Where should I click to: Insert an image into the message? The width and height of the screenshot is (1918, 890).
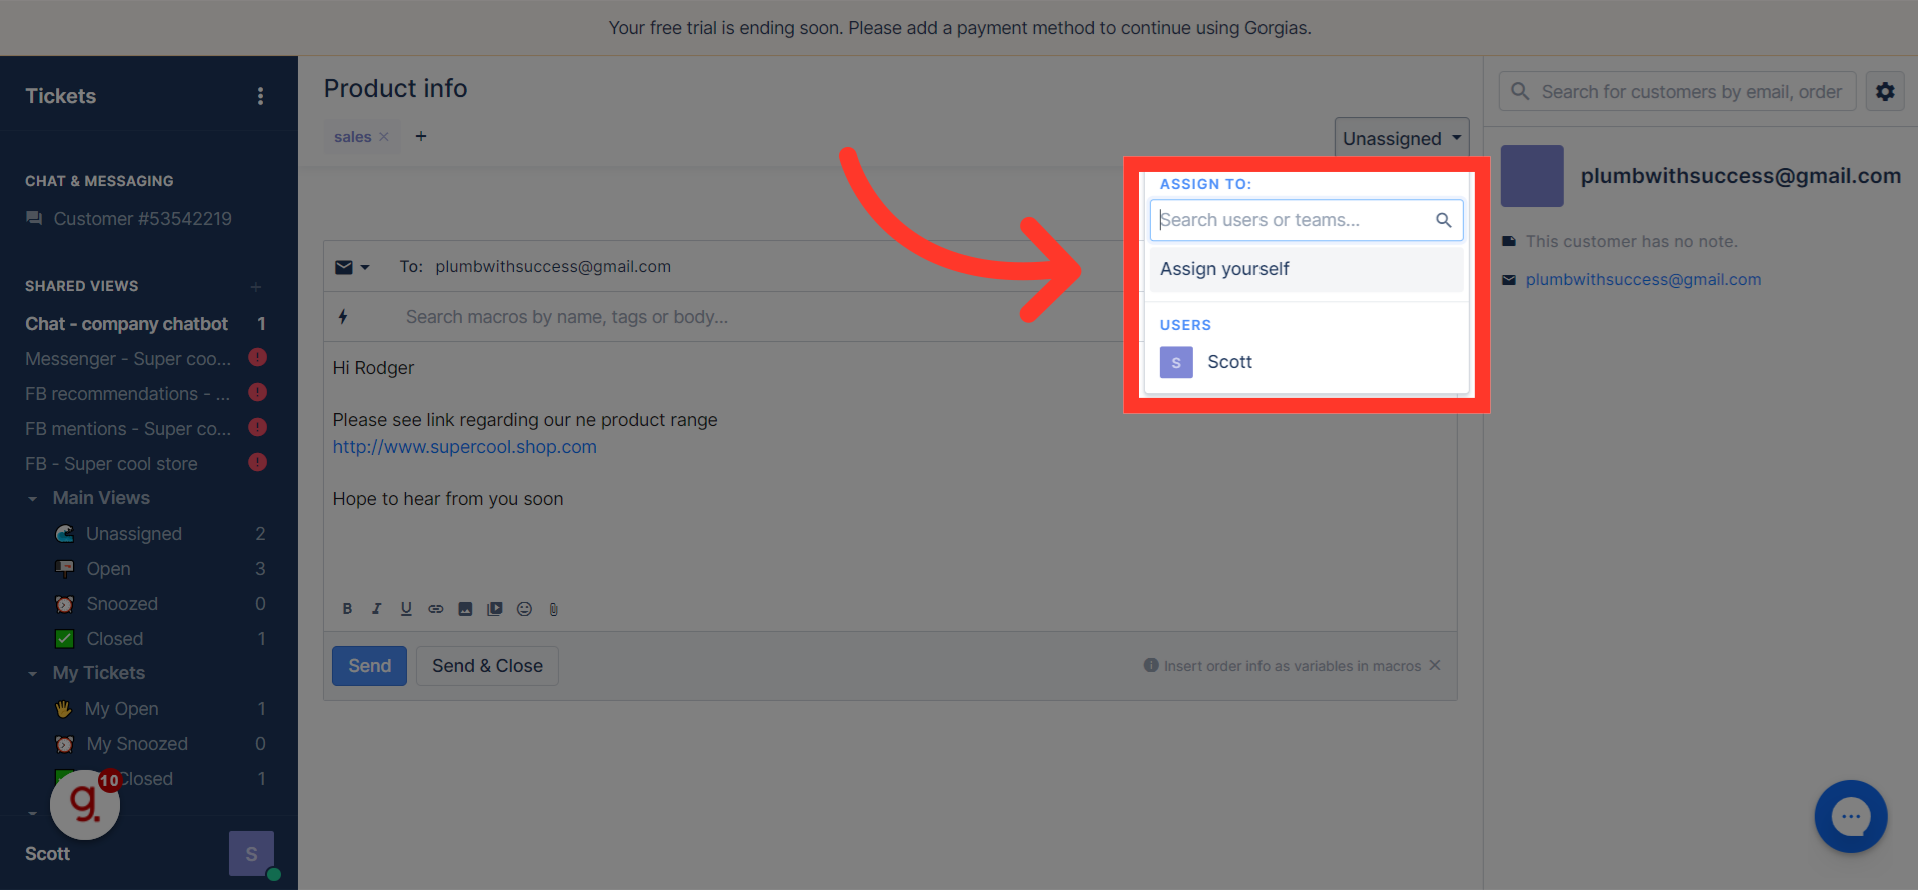pos(465,609)
